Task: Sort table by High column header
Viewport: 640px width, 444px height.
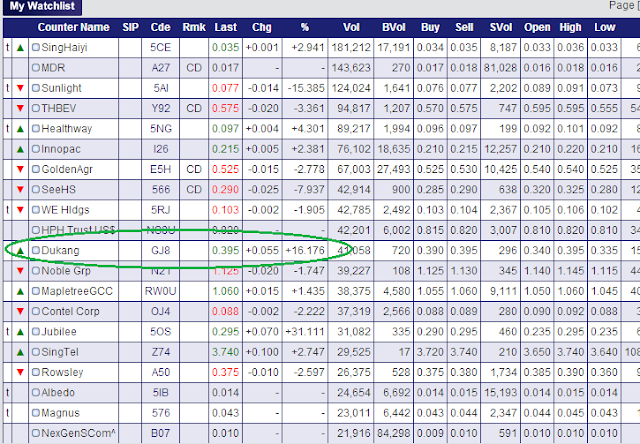Action: 570,27
